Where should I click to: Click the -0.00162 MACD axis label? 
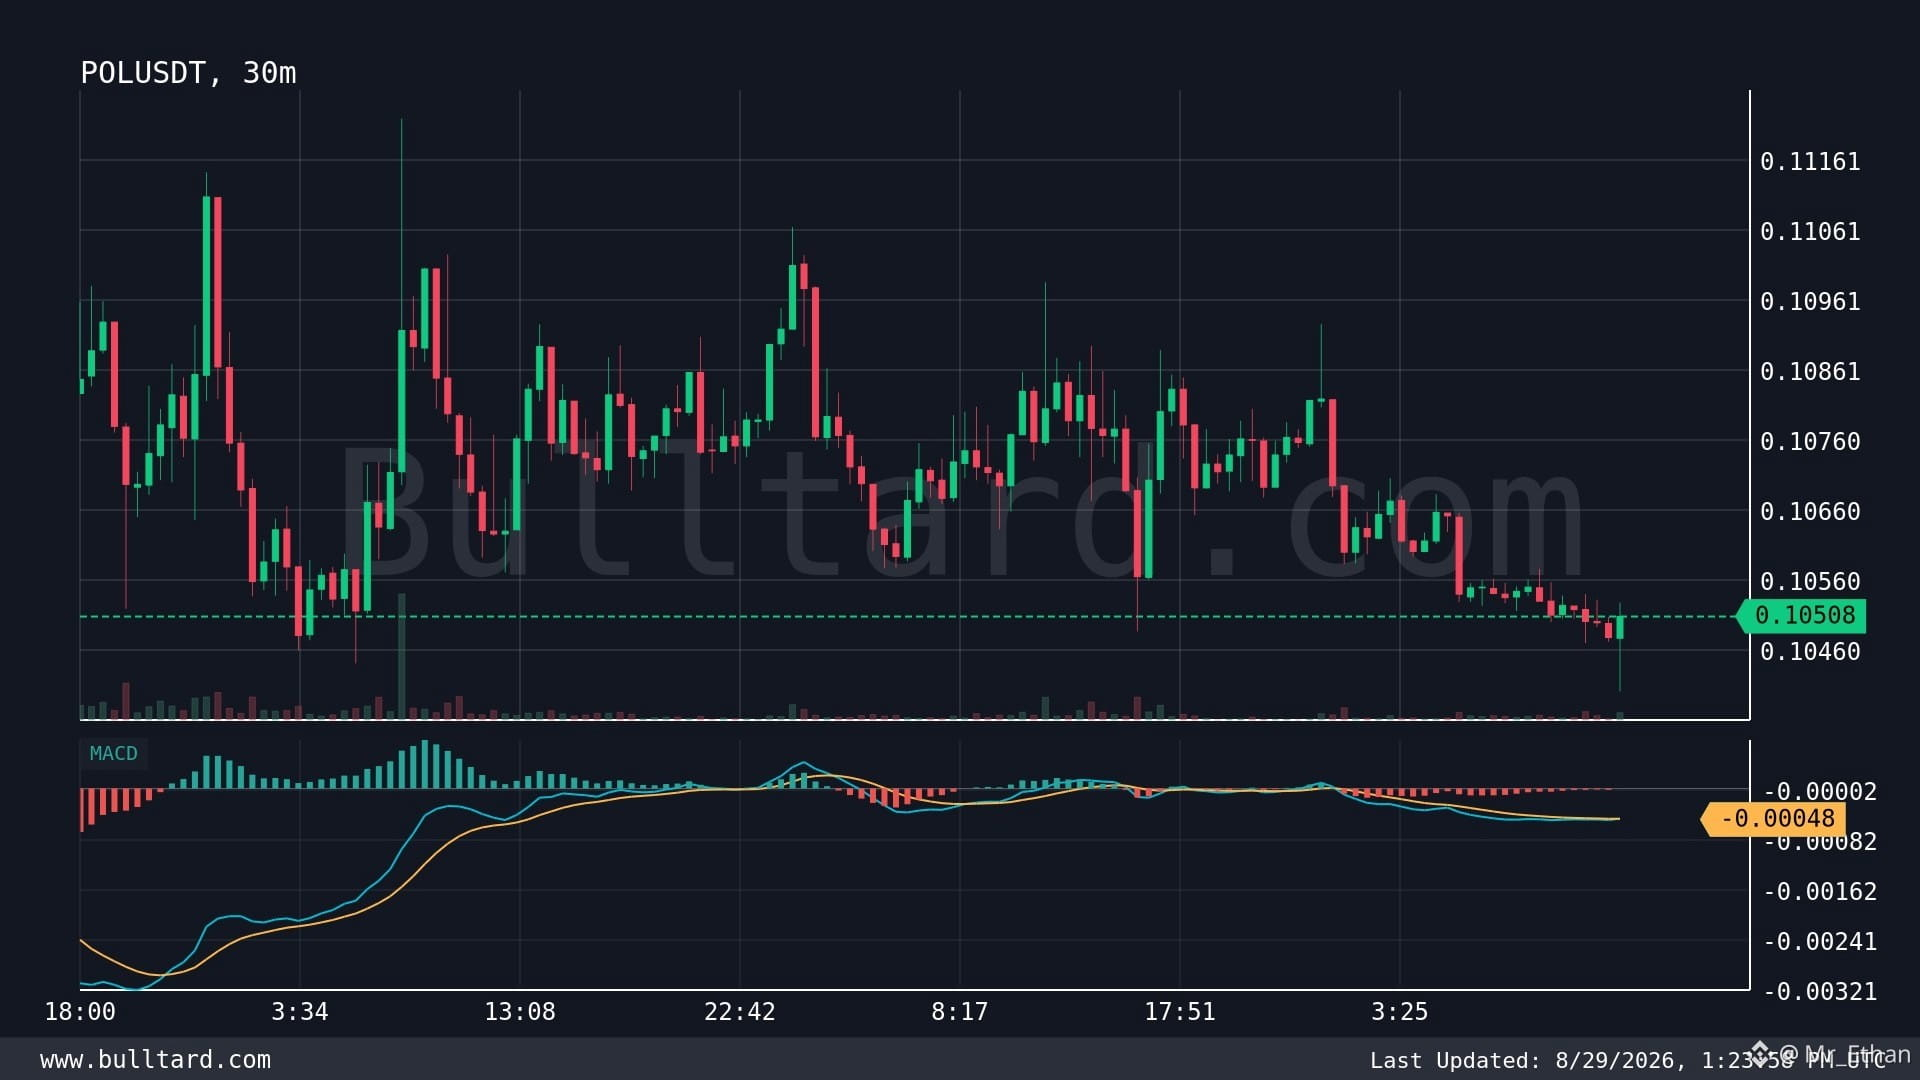(1820, 892)
